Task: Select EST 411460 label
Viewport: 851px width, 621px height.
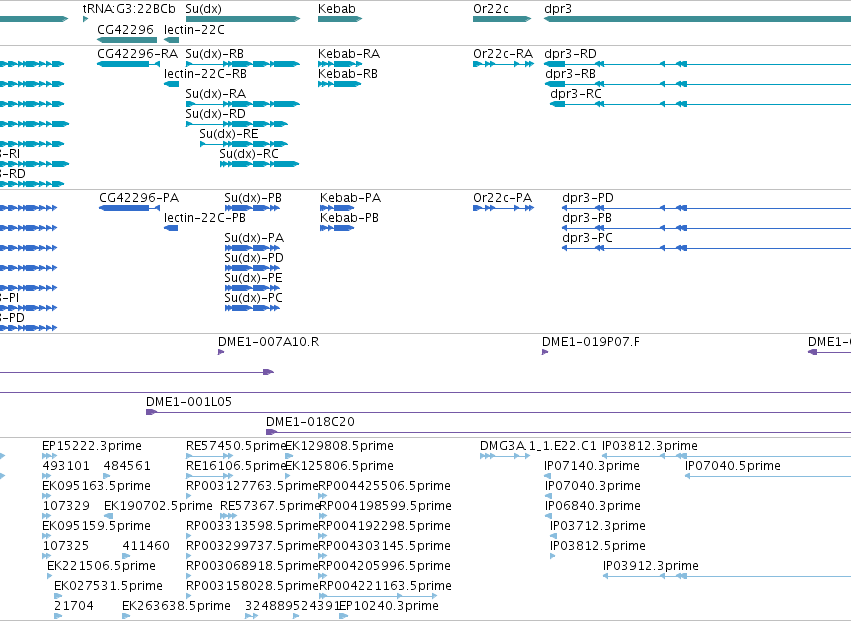Action: point(146,547)
